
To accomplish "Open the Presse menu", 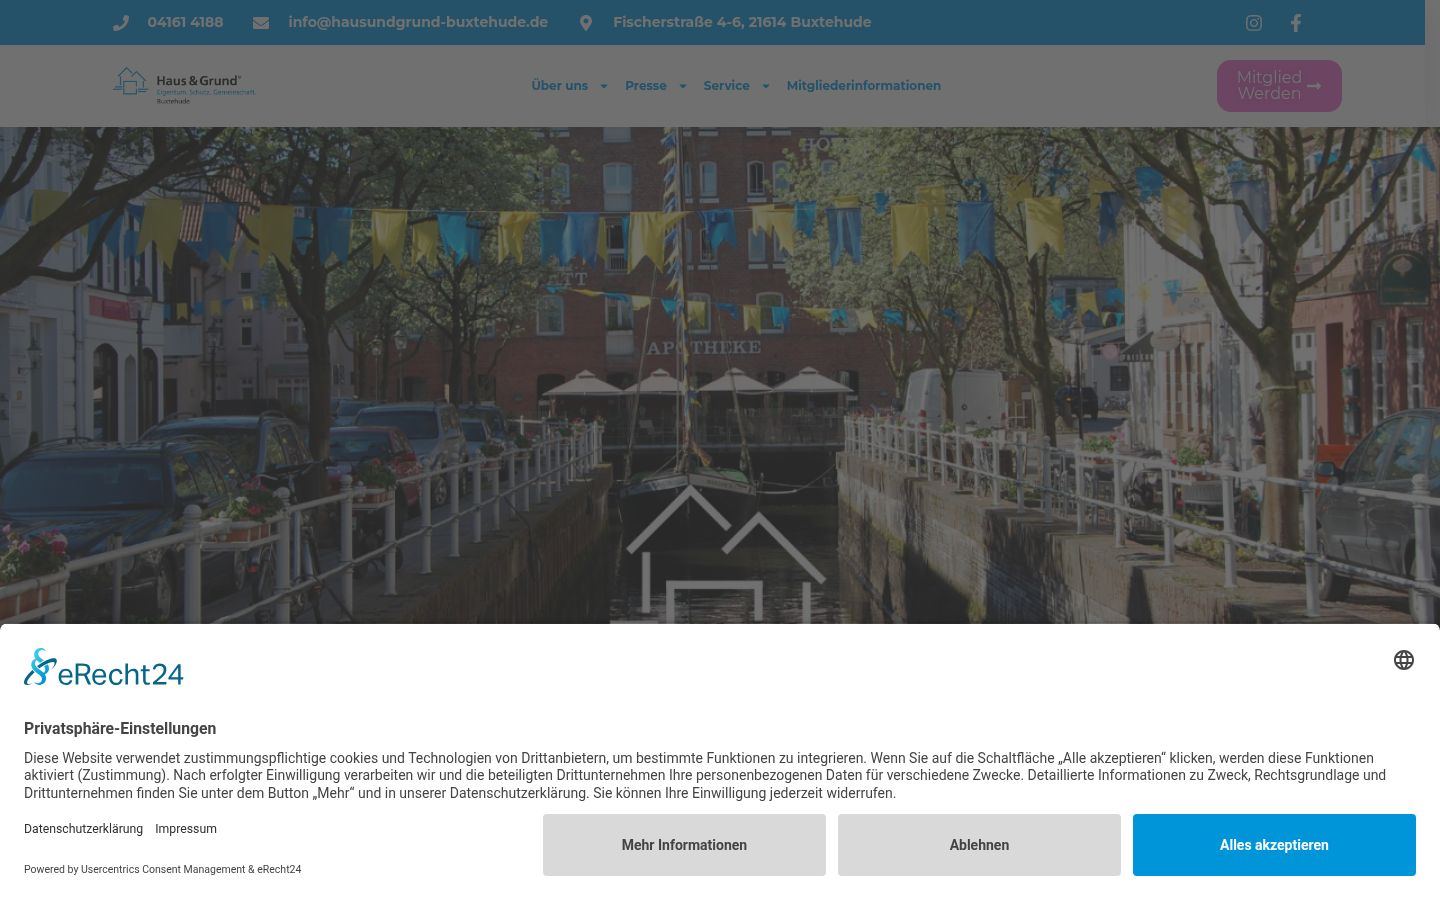I will (646, 86).
